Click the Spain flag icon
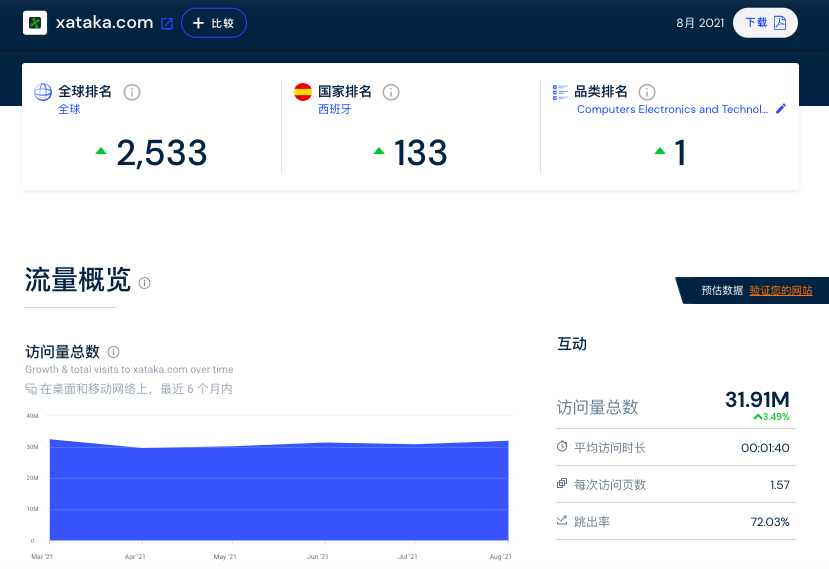The image size is (829, 569). (303, 92)
